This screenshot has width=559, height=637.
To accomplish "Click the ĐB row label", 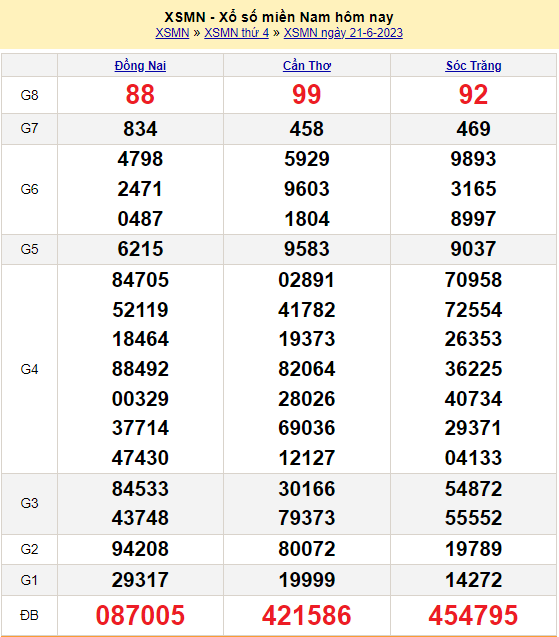I will 29,615.
